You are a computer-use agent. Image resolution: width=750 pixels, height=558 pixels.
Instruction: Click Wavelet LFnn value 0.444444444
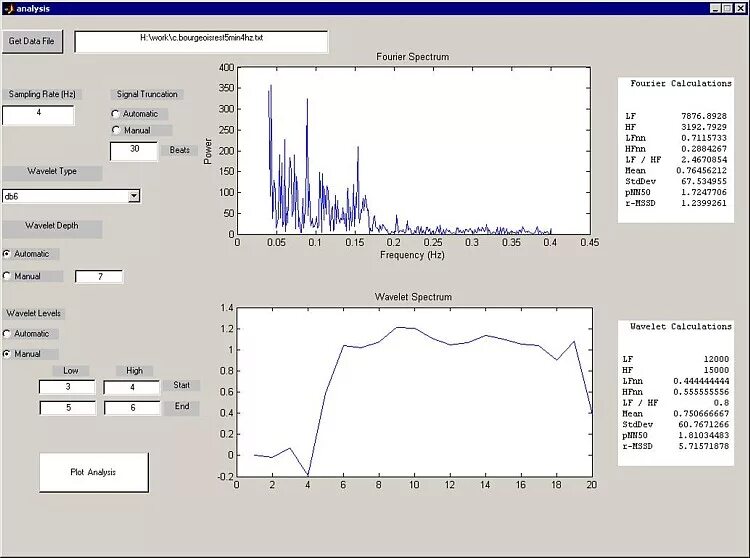tap(701, 381)
